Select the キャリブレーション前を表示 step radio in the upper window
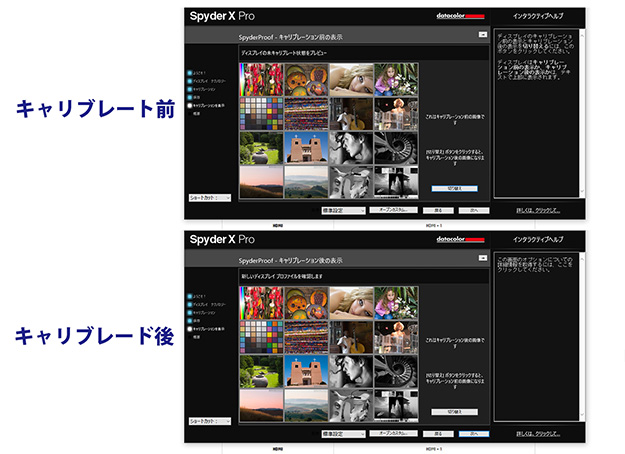The image size is (625, 454). pos(189,104)
